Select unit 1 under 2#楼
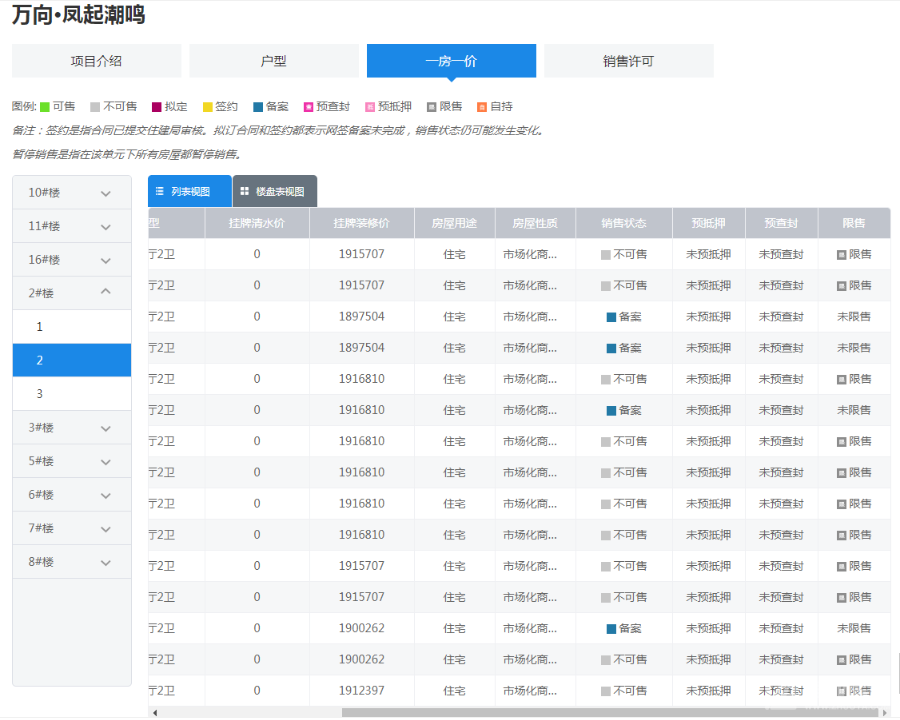This screenshot has height=720, width=900. click(72, 327)
